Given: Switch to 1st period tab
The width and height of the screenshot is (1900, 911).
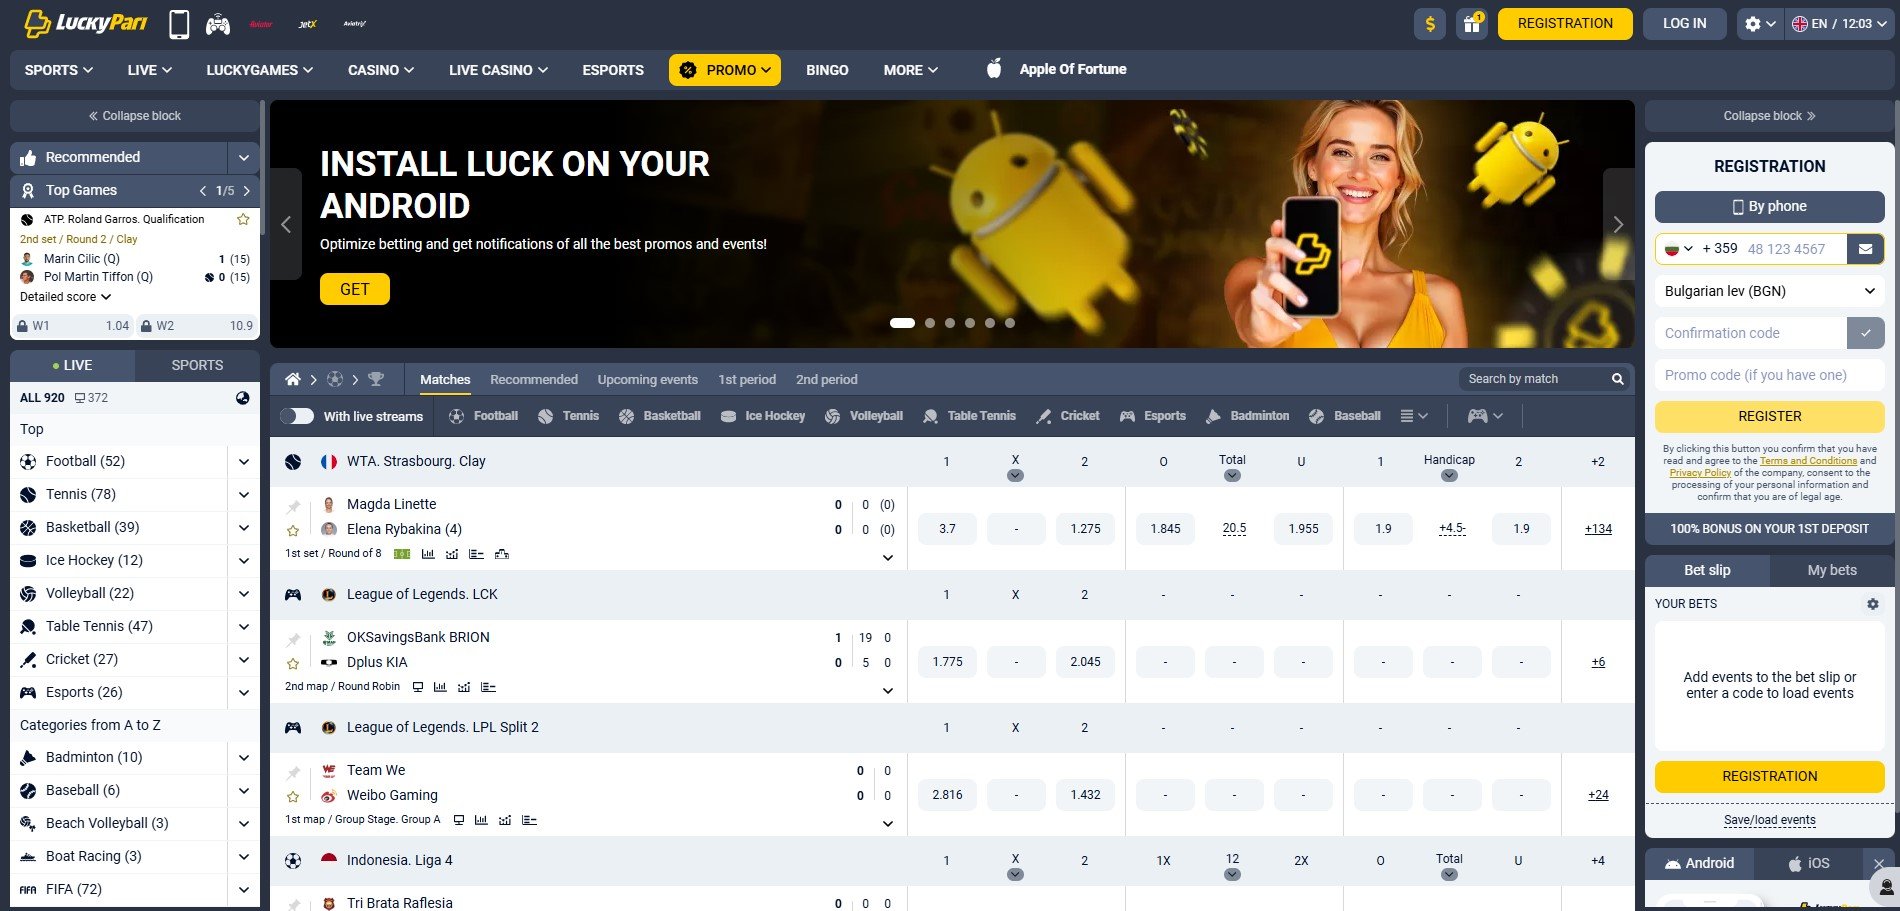Looking at the screenshot, I should pyautogui.click(x=747, y=379).
